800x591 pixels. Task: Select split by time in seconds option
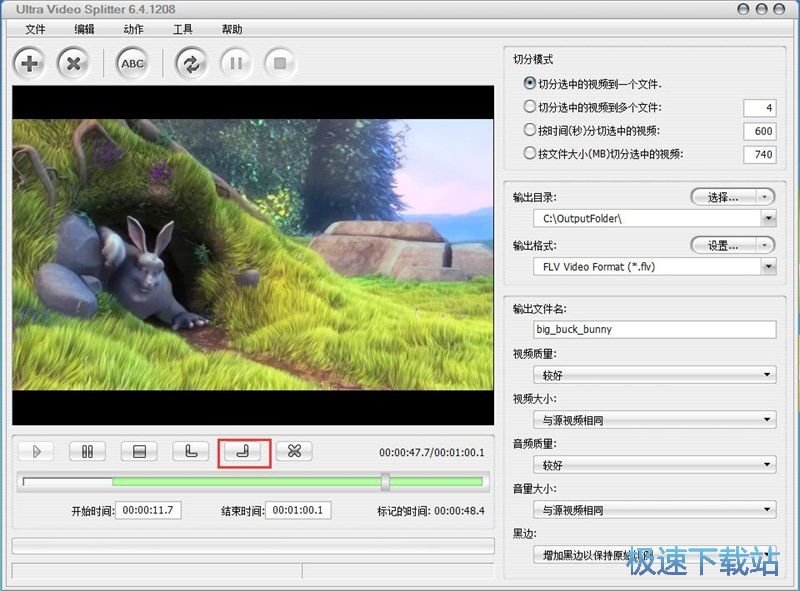click(530, 130)
